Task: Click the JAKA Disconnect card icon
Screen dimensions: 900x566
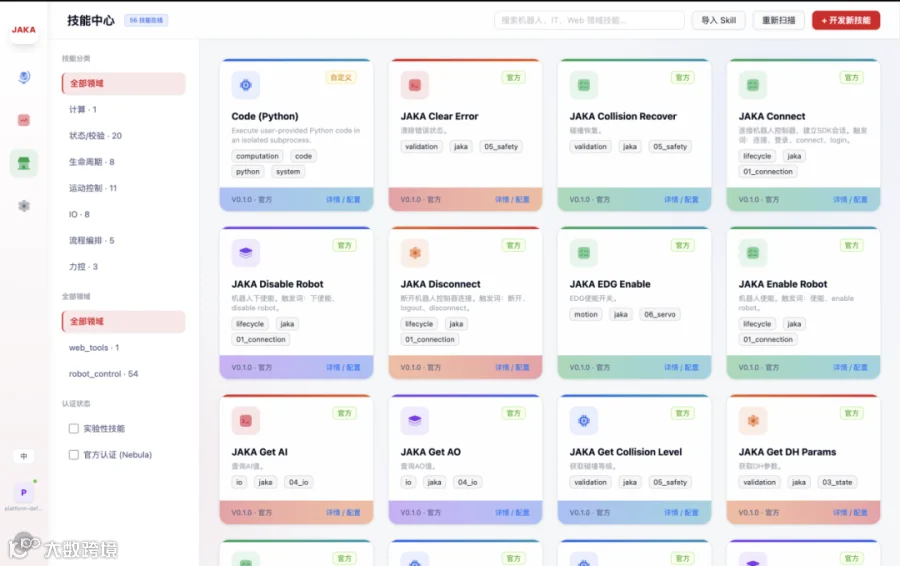Action: pos(414,253)
